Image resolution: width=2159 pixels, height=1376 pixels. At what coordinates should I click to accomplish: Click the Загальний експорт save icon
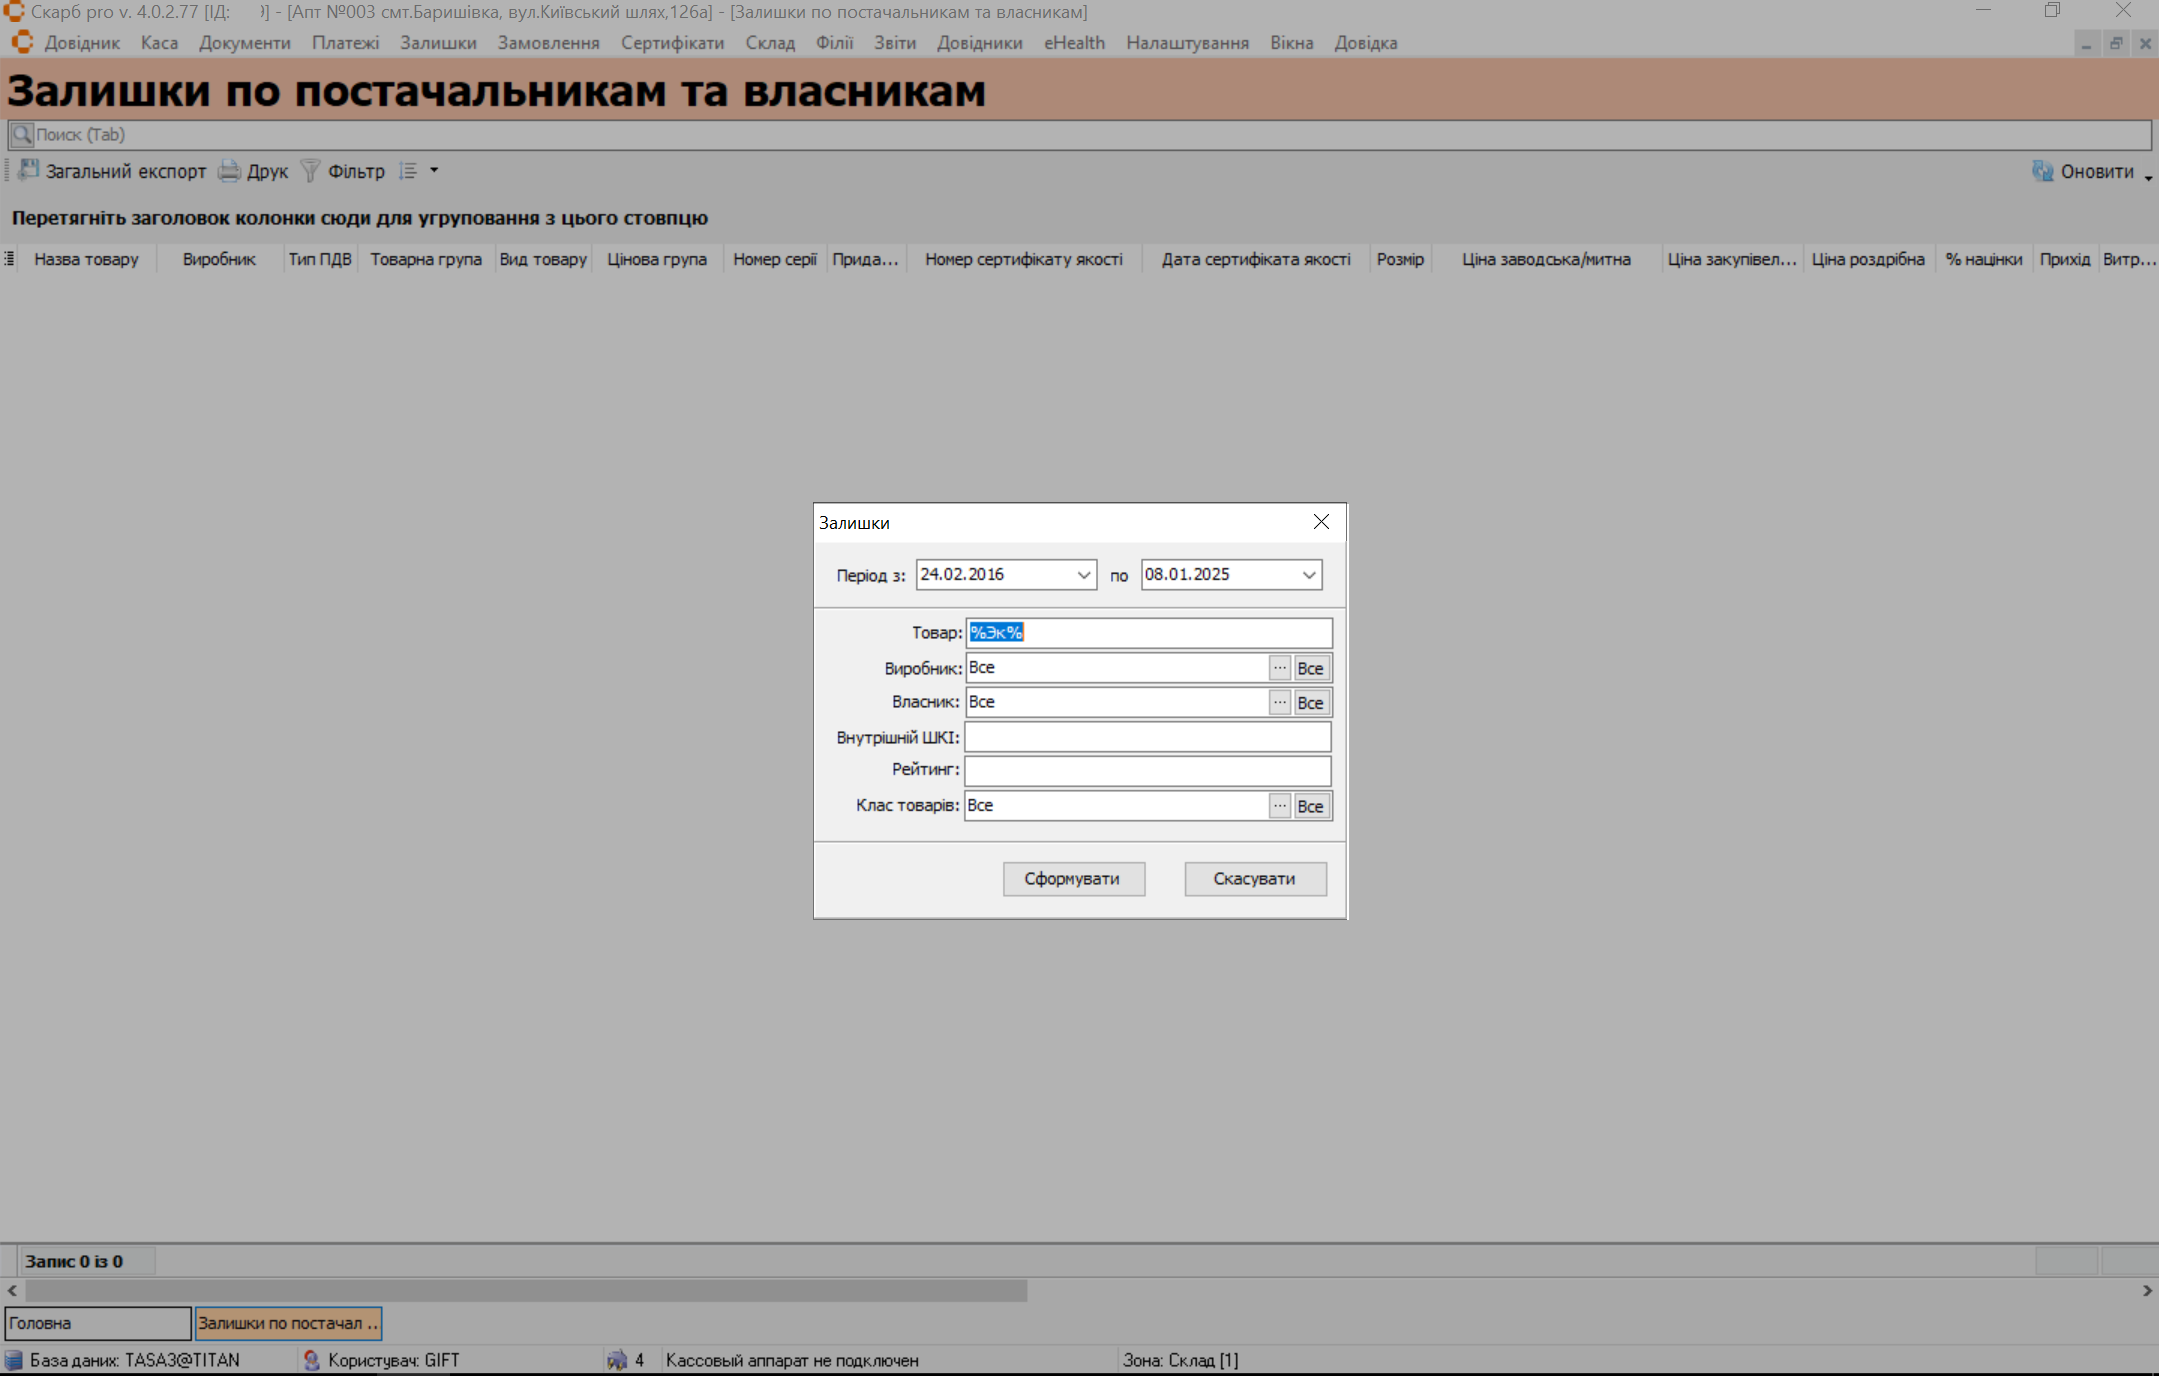click(x=29, y=170)
